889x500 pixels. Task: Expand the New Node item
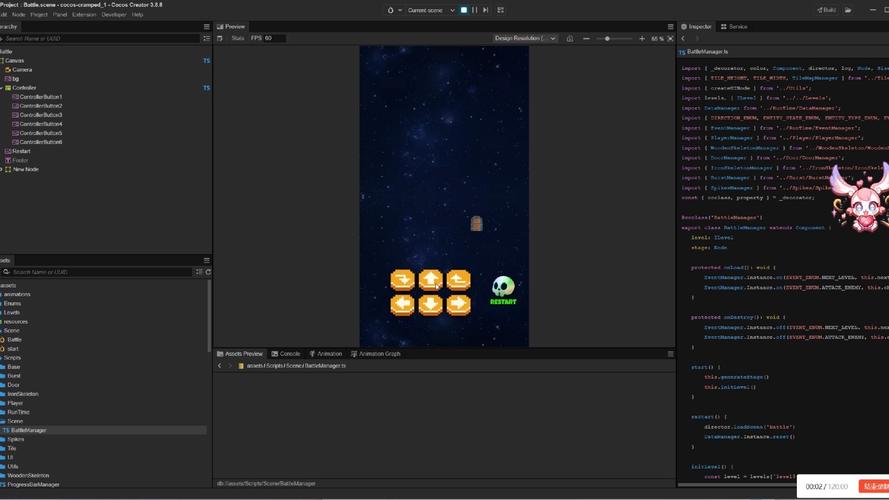2,170
